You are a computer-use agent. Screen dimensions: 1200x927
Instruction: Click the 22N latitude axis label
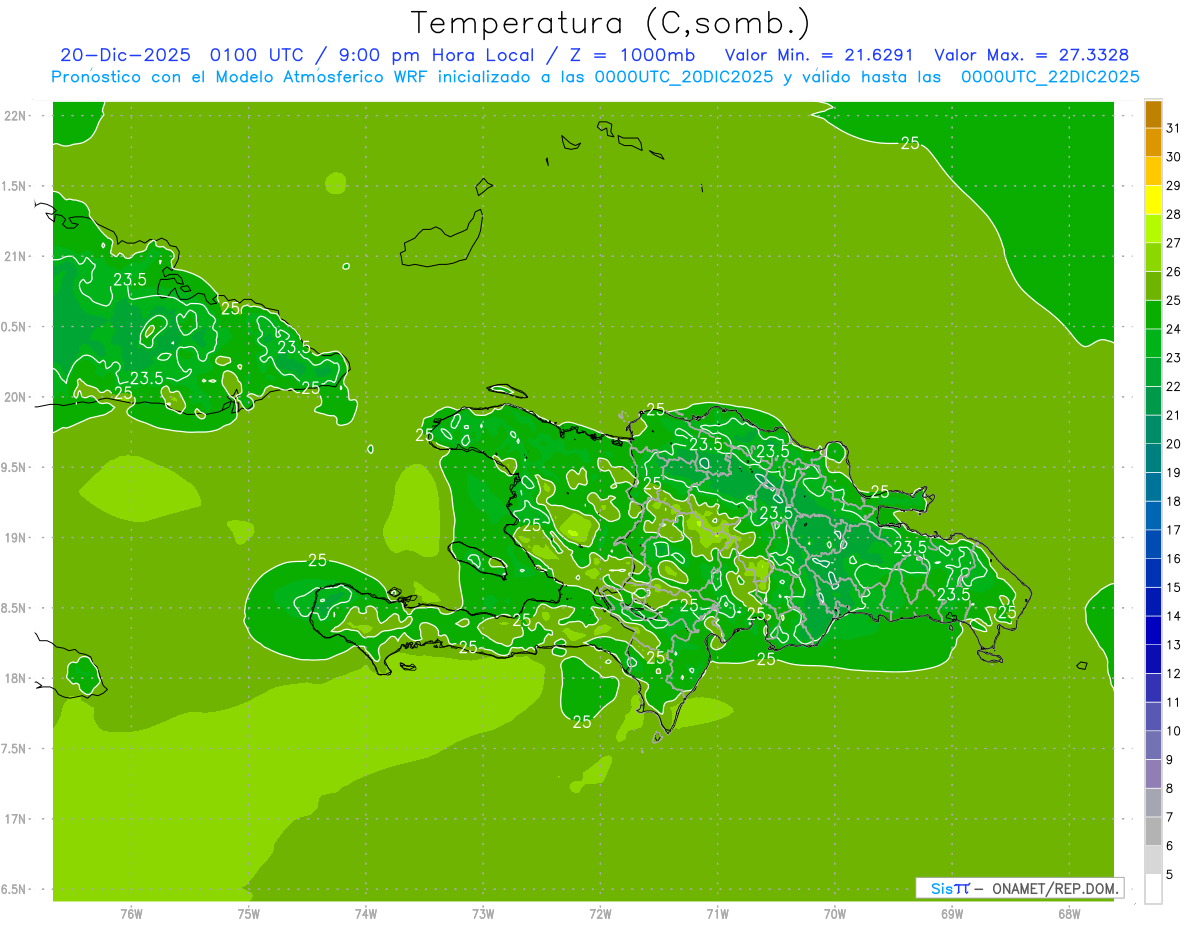(16, 116)
